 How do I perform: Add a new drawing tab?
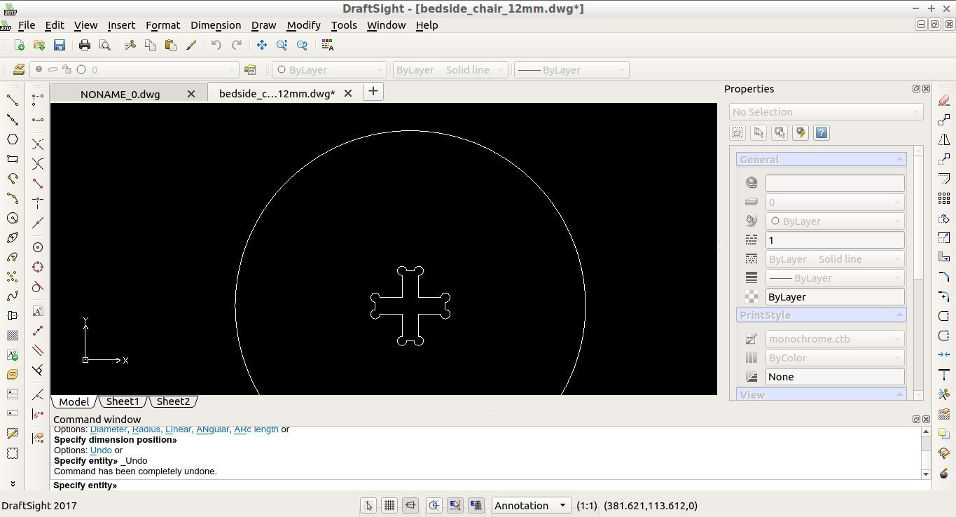pyautogui.click(x=373, y=91)
